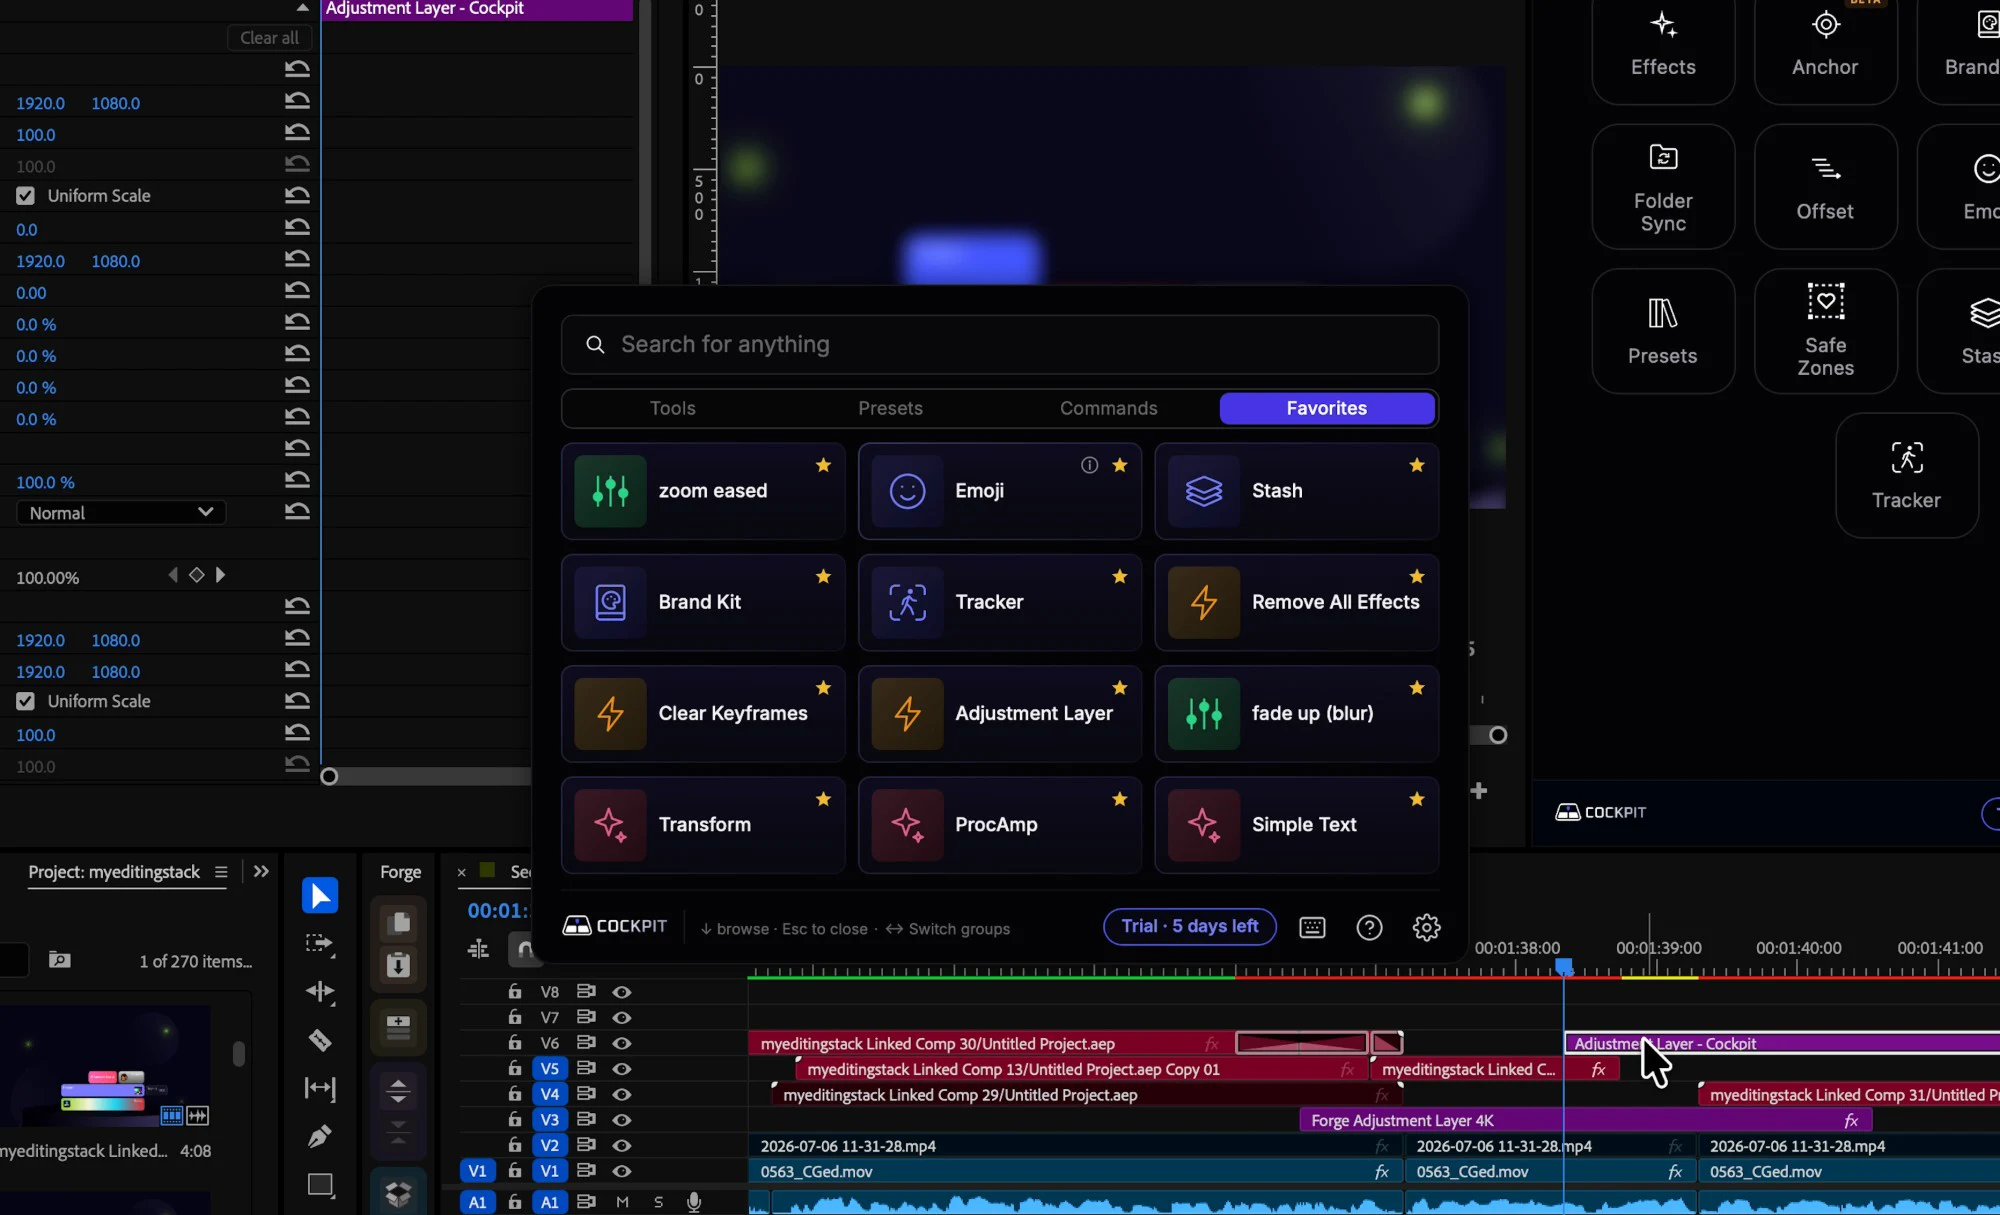The height and width of the screenshot is (1215, 2000).
Task: Open the Offset tile
Action: 1825,187
